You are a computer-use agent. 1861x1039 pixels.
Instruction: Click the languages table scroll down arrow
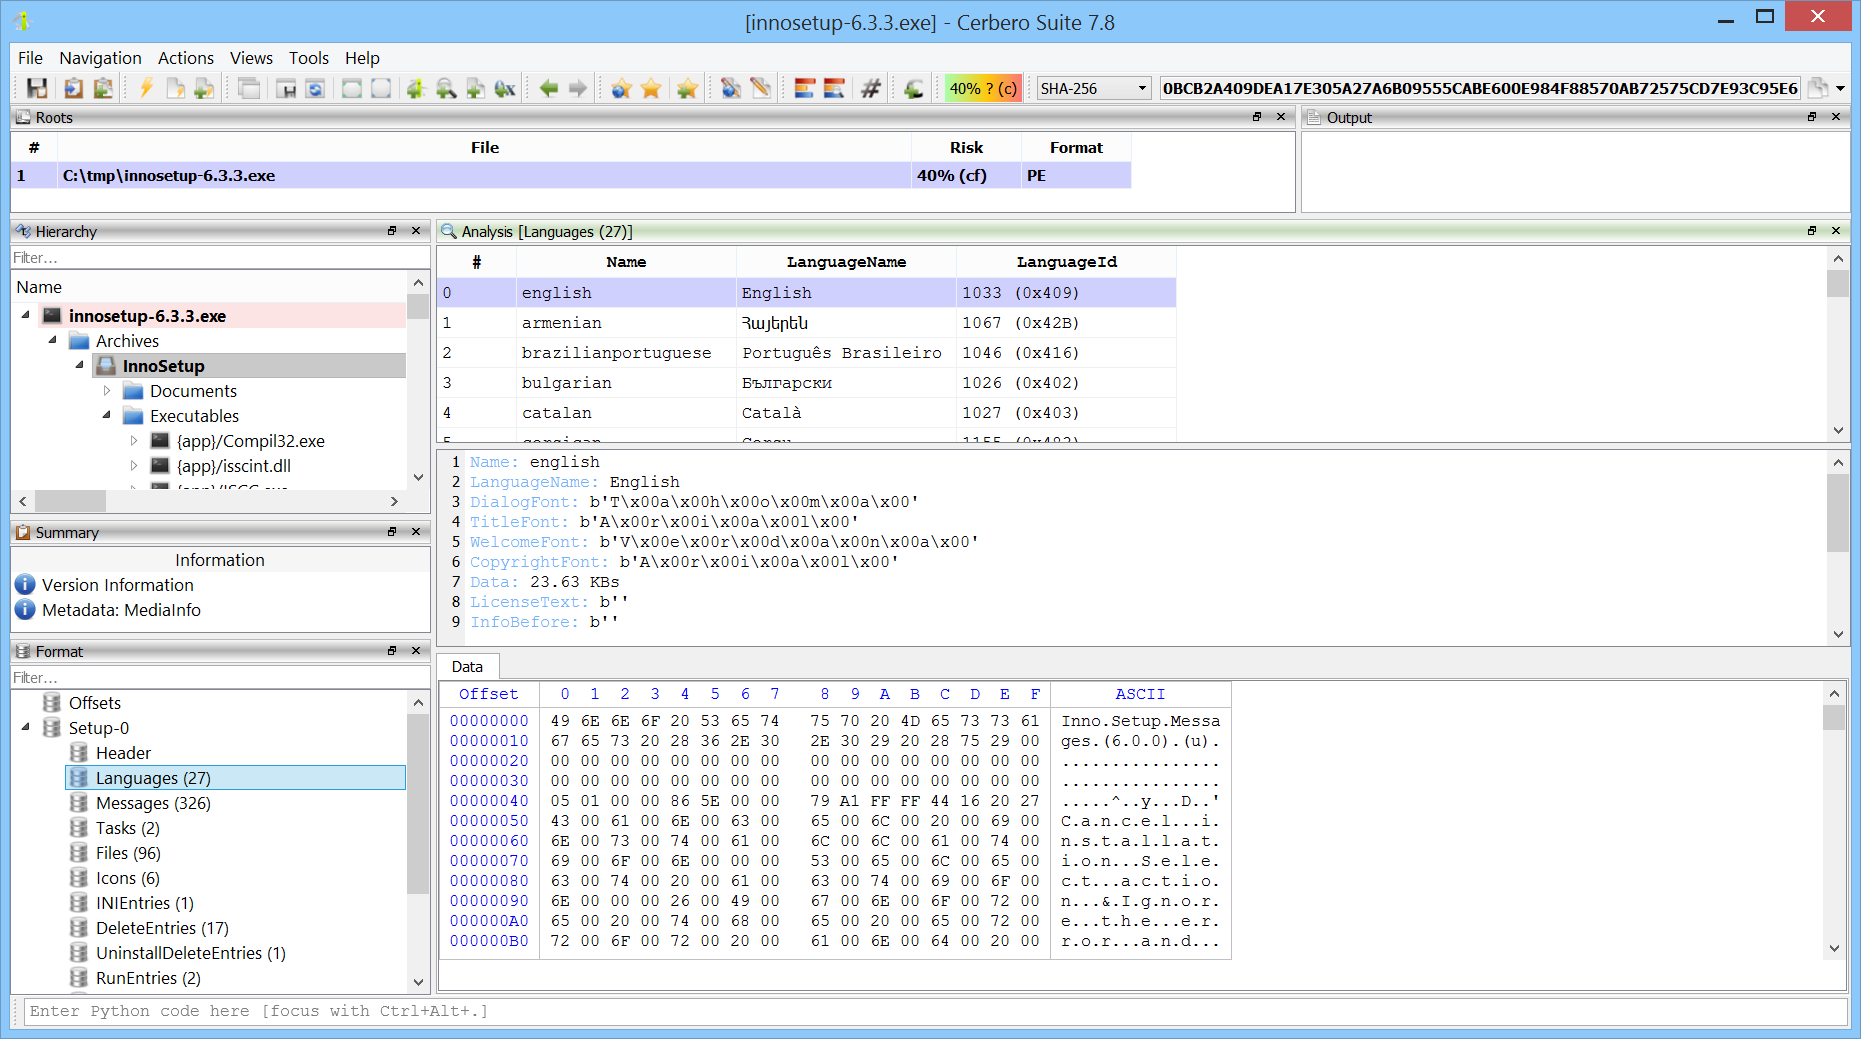1838,430
